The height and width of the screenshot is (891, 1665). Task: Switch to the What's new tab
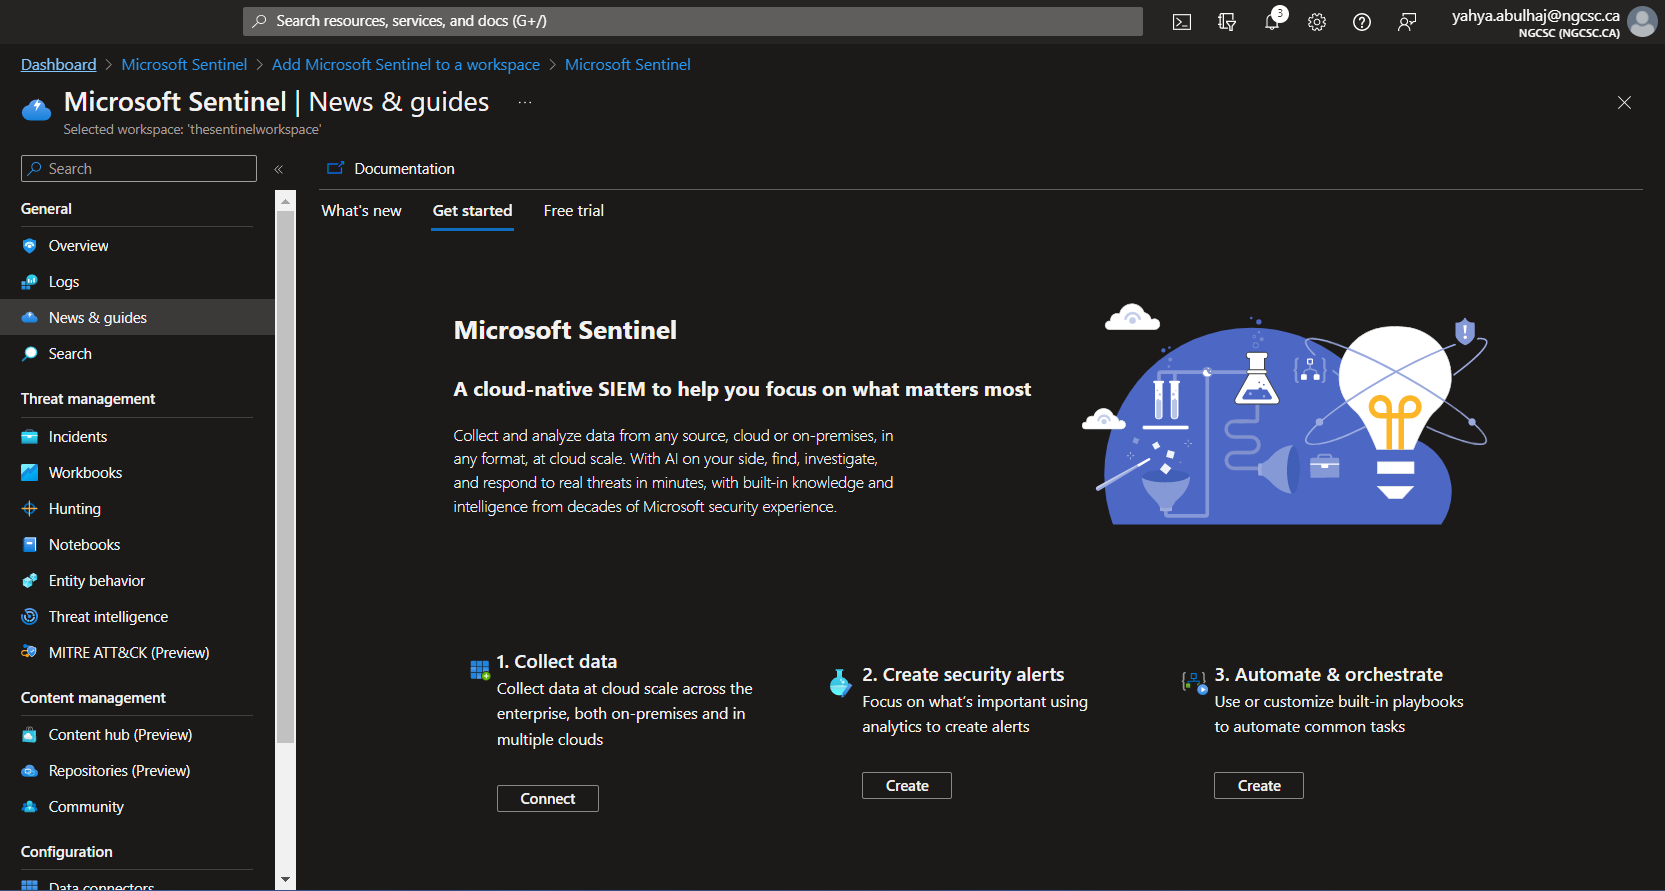(x=361, y=211)
